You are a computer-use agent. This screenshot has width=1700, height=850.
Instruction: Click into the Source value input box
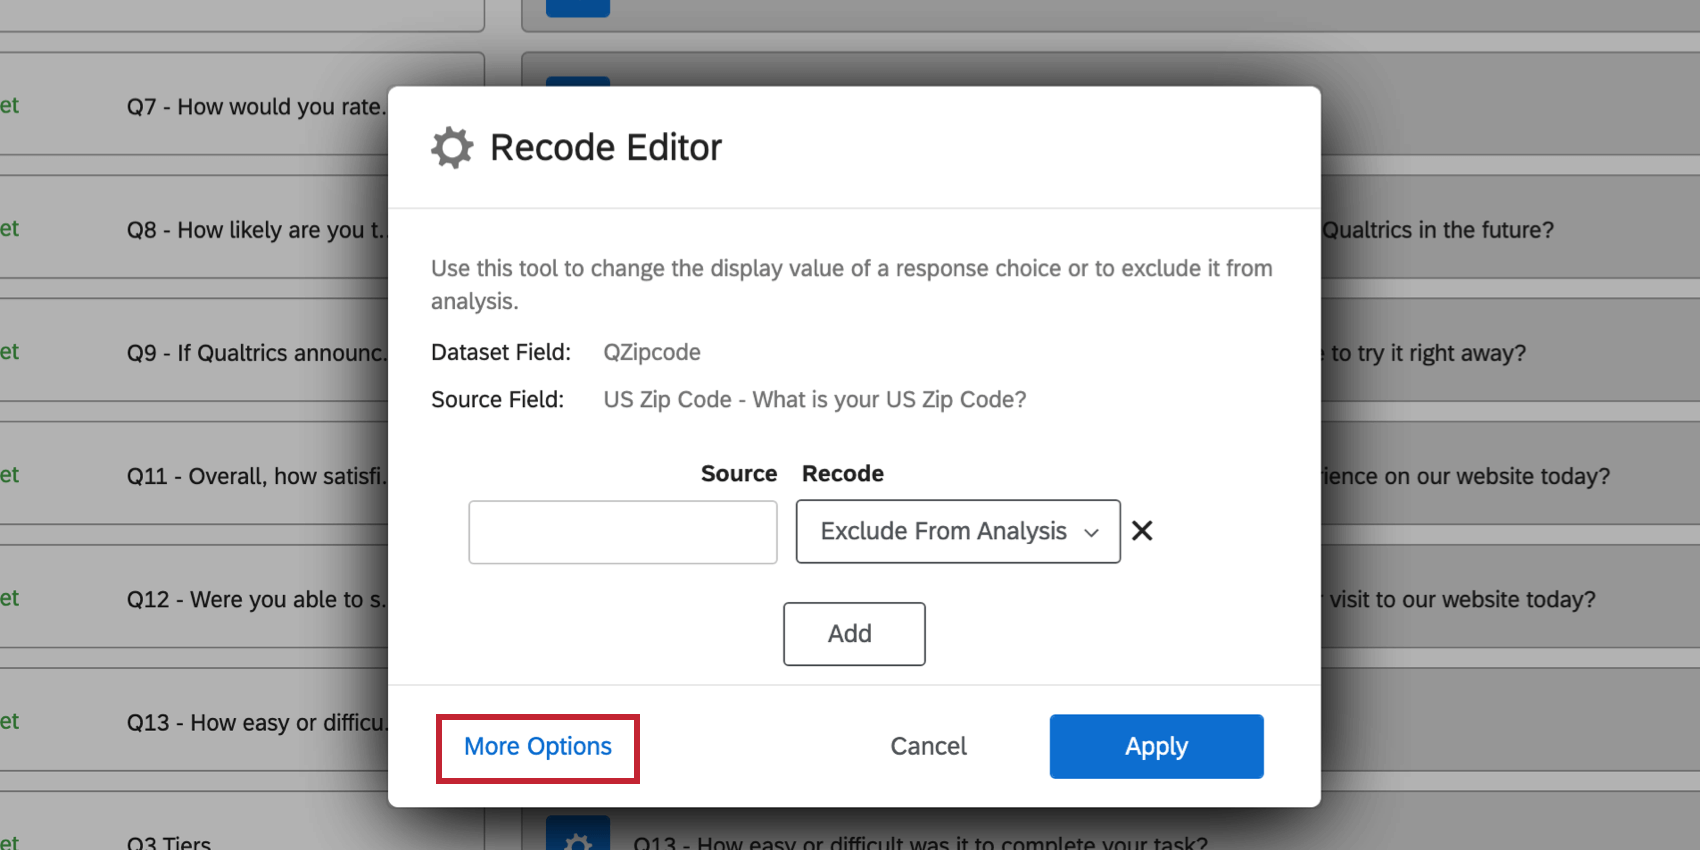[x=622, y=532]
